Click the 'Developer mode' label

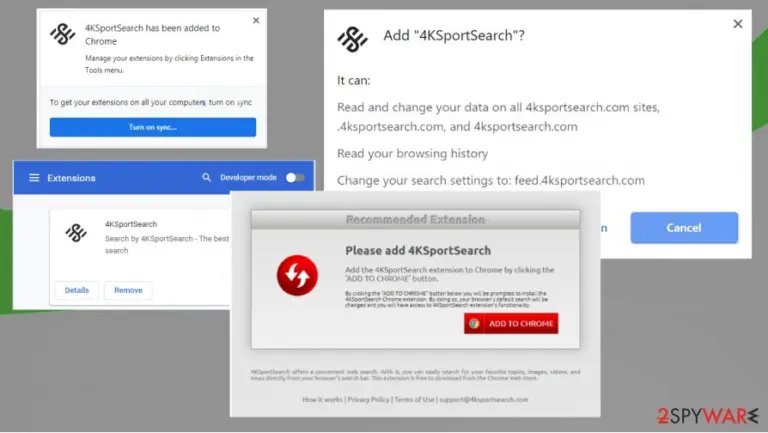coord(248,177)
